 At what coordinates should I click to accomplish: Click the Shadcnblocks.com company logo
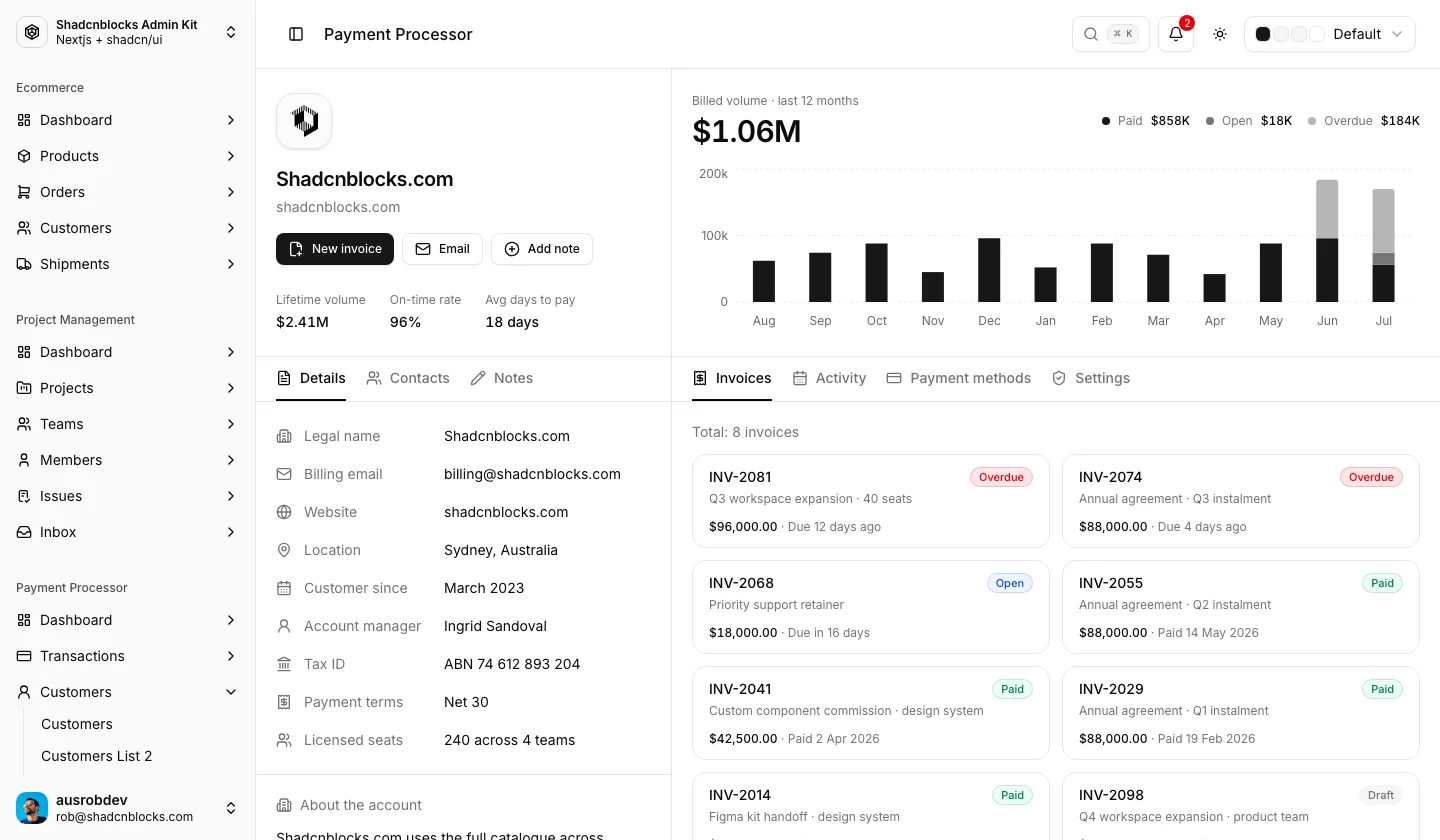(304, 121)
